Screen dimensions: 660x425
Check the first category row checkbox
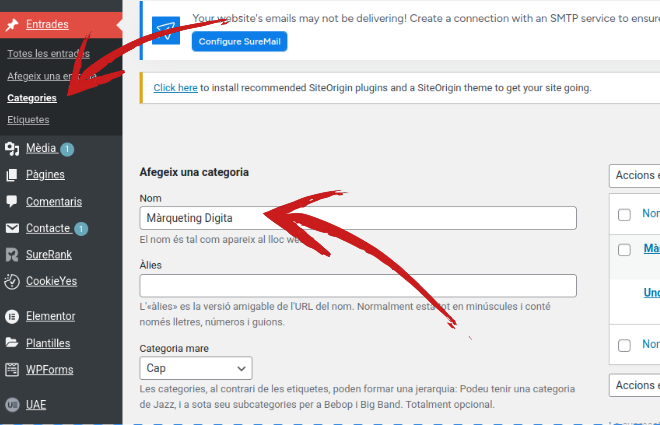pos(624,249)
